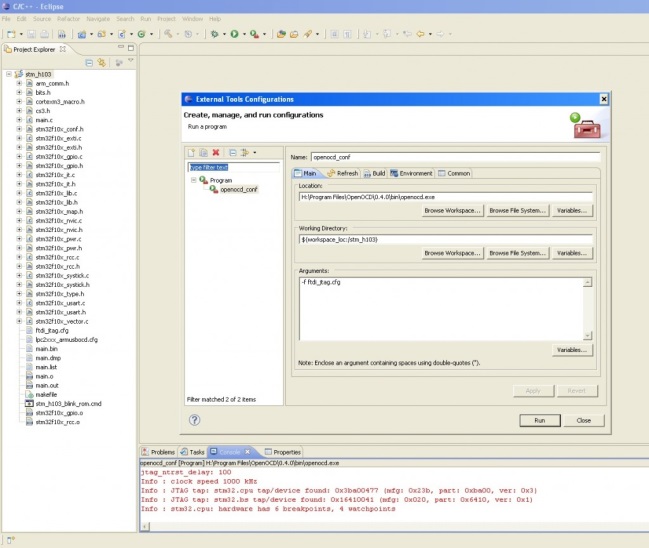The height and width of the screenshot is (548, 649).
Task: Click the Debug bug icon in main toolbar
Action: tap(214, 34)
